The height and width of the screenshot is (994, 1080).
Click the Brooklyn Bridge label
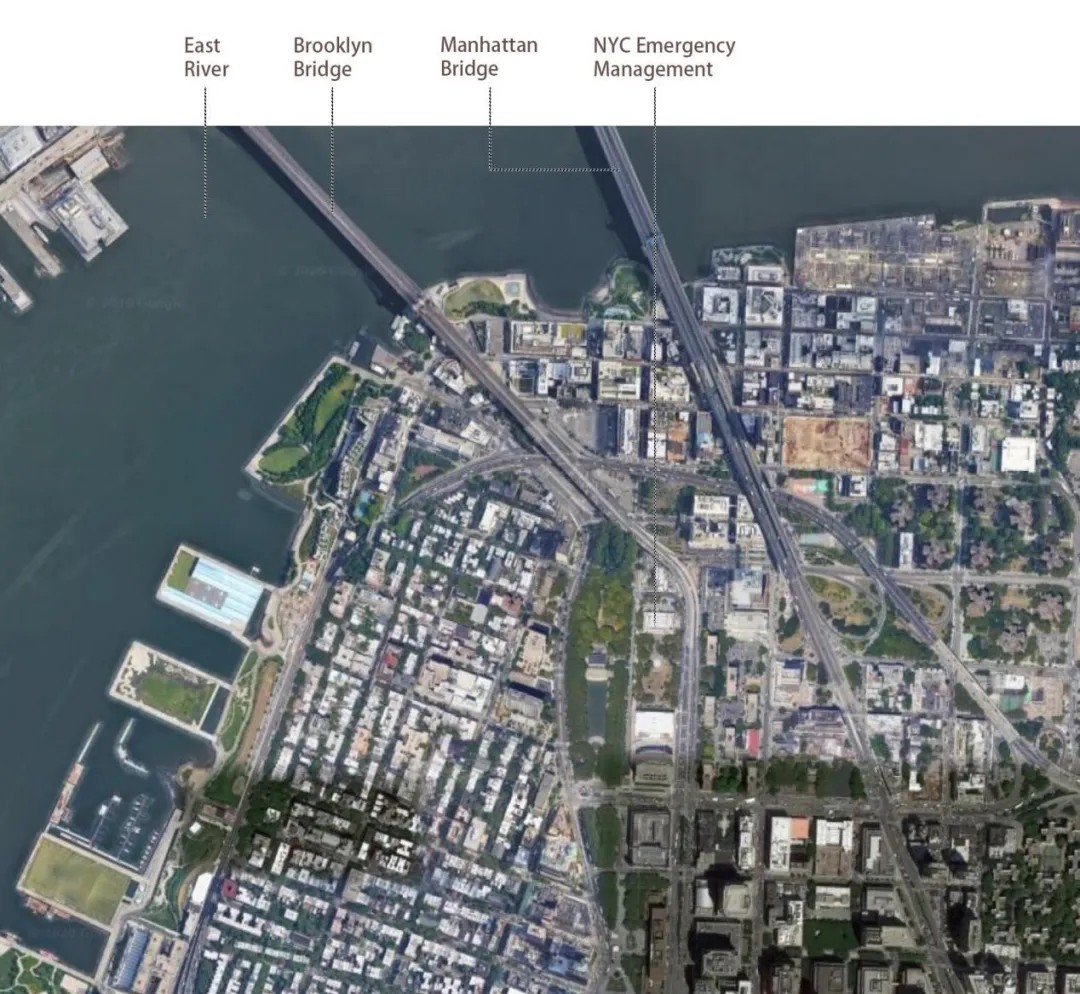(x=333, y=57)
